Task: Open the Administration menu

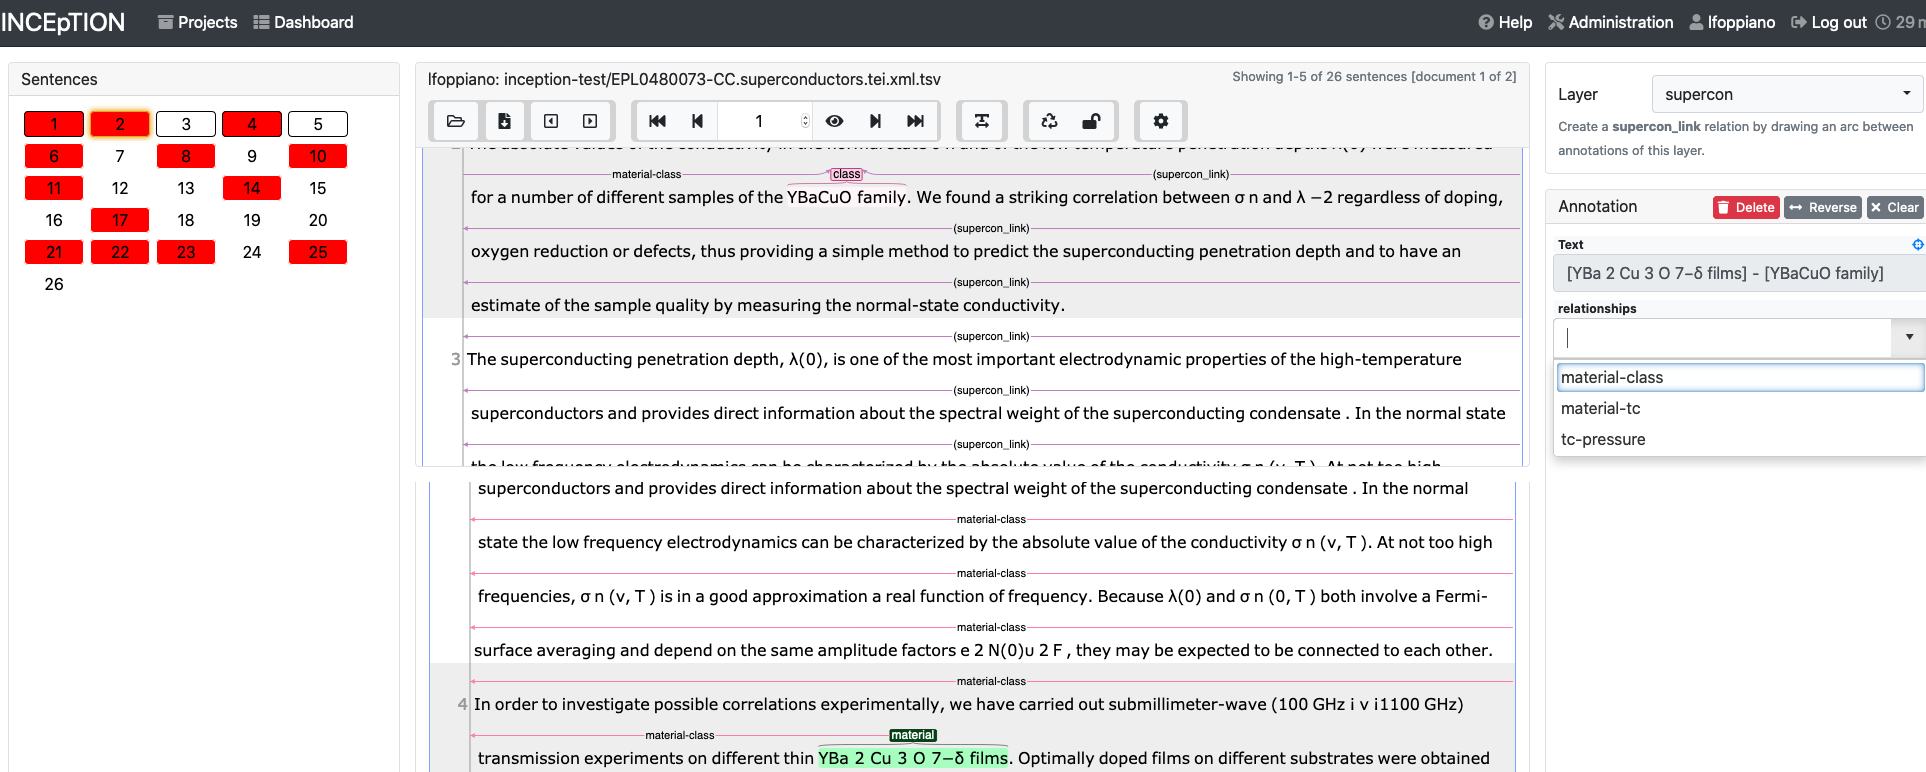Action: click(x=1610, y=22)
